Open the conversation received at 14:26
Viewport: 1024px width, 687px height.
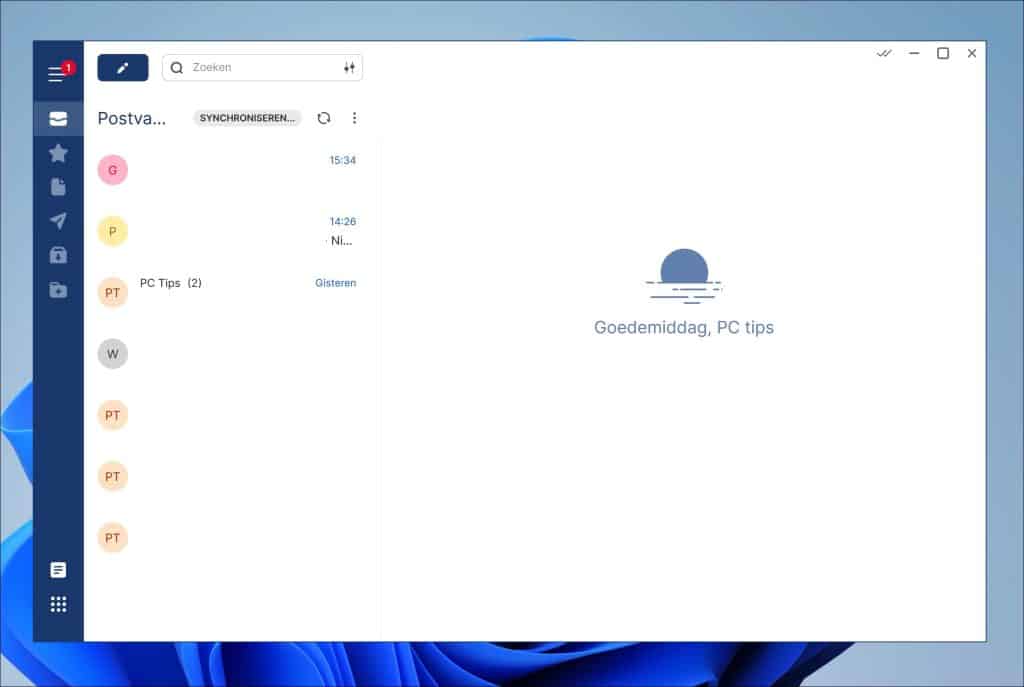pyautogui.click(x=230, y=231)
